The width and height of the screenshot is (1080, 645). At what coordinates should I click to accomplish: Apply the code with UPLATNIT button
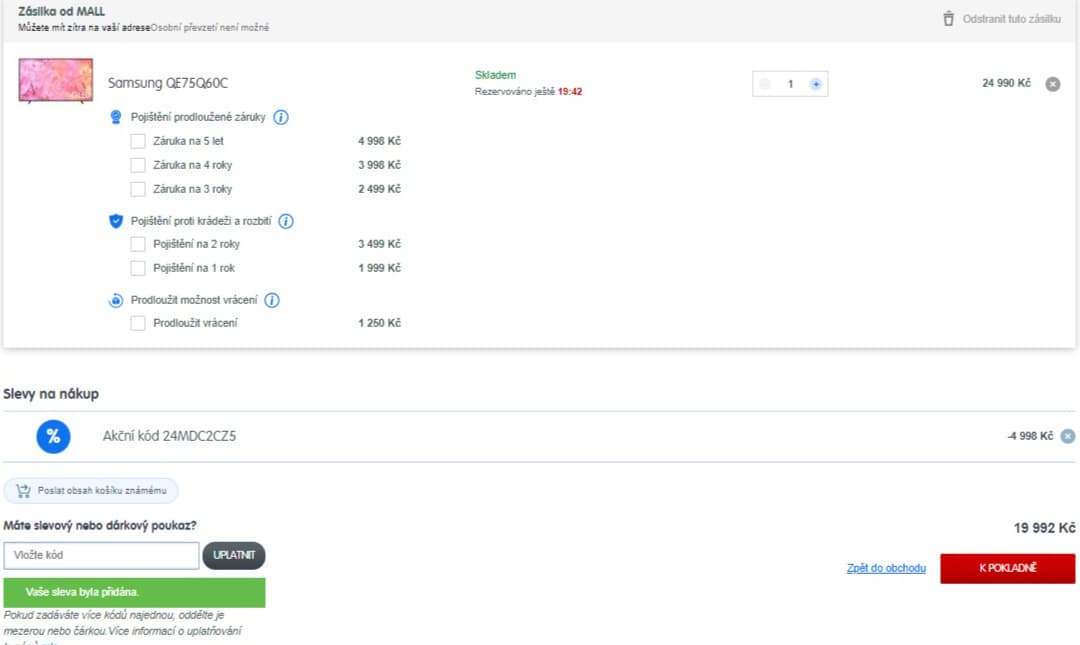[234, 555]
